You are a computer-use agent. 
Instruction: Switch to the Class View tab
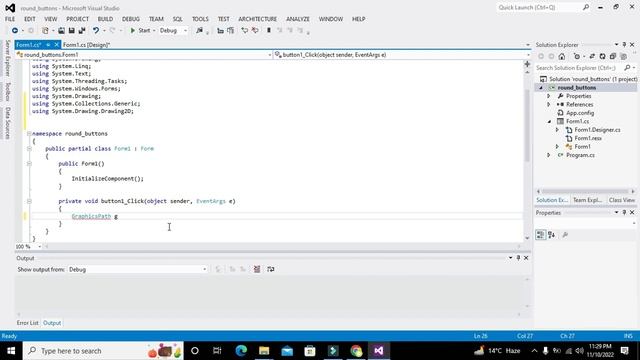[622, 200]
